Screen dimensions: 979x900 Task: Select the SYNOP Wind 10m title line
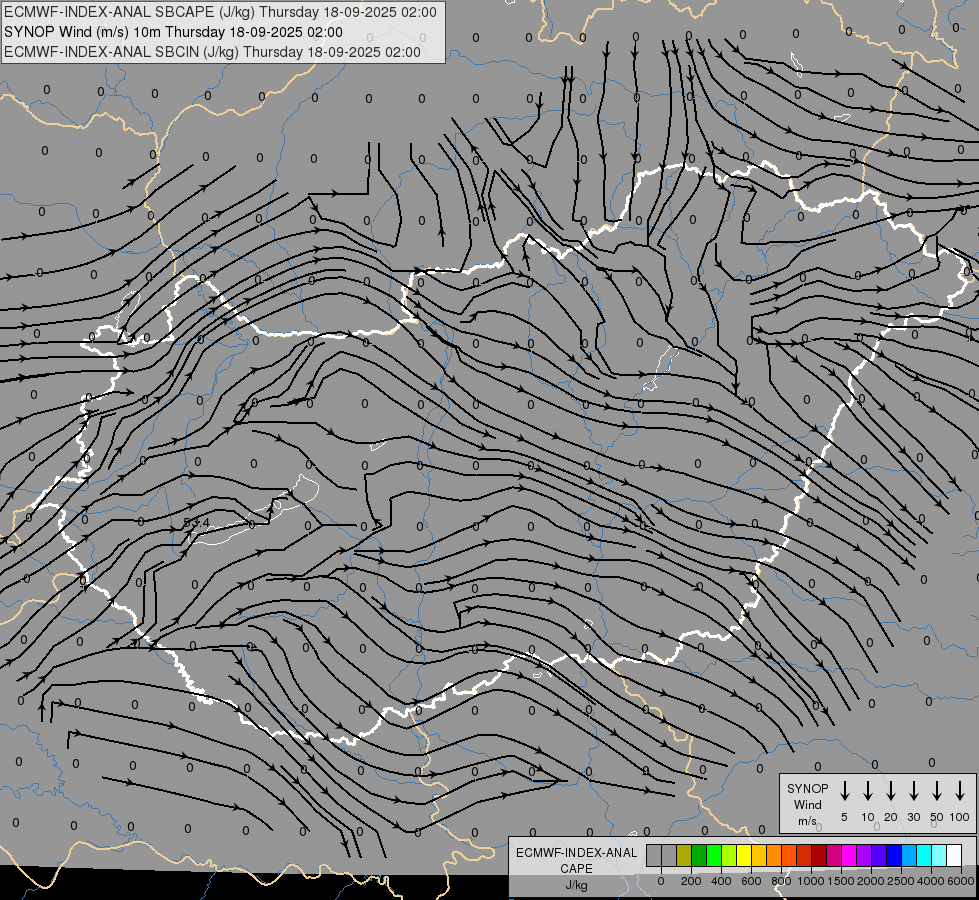[180, 31]
